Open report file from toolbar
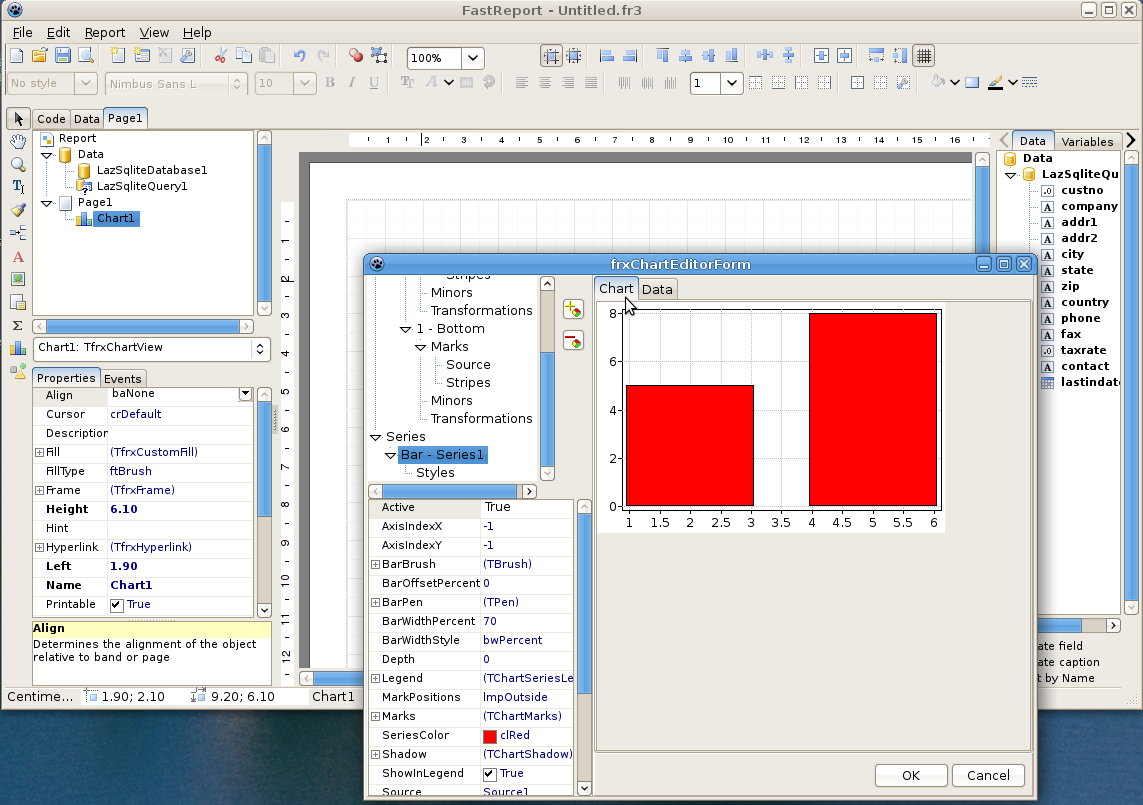 [39, 56]
